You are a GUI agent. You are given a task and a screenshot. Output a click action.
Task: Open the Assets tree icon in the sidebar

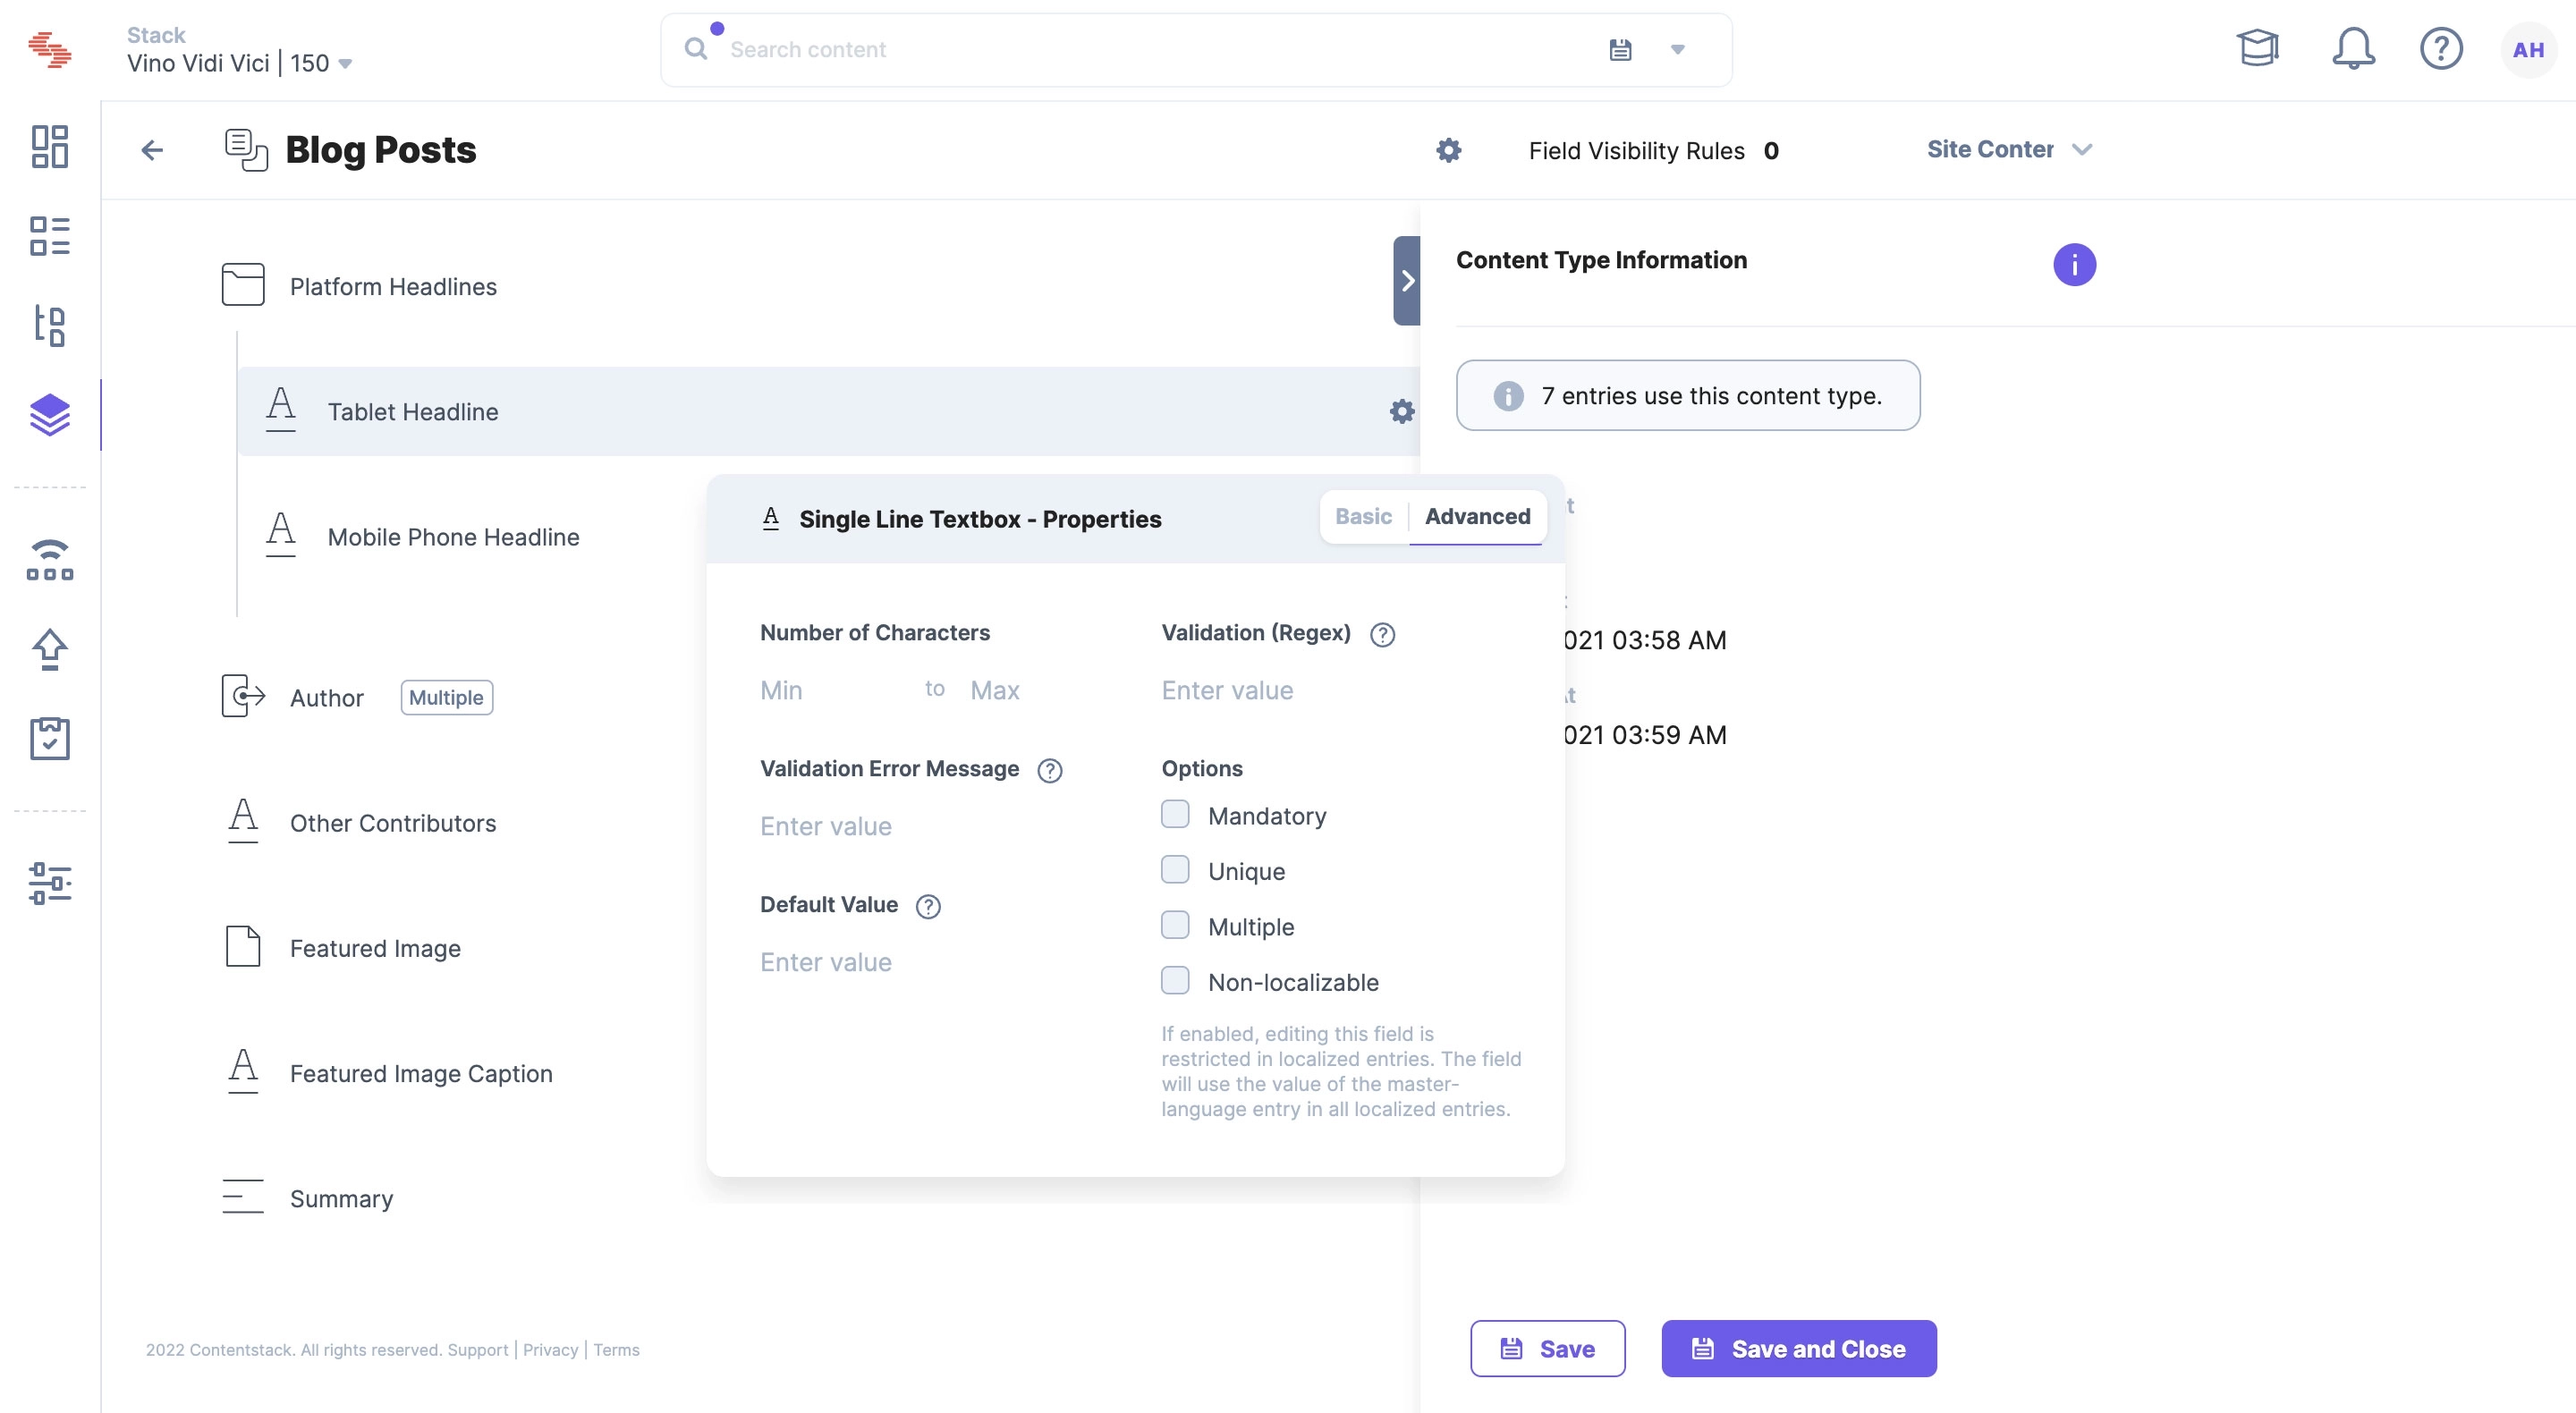tap(49, 326)
